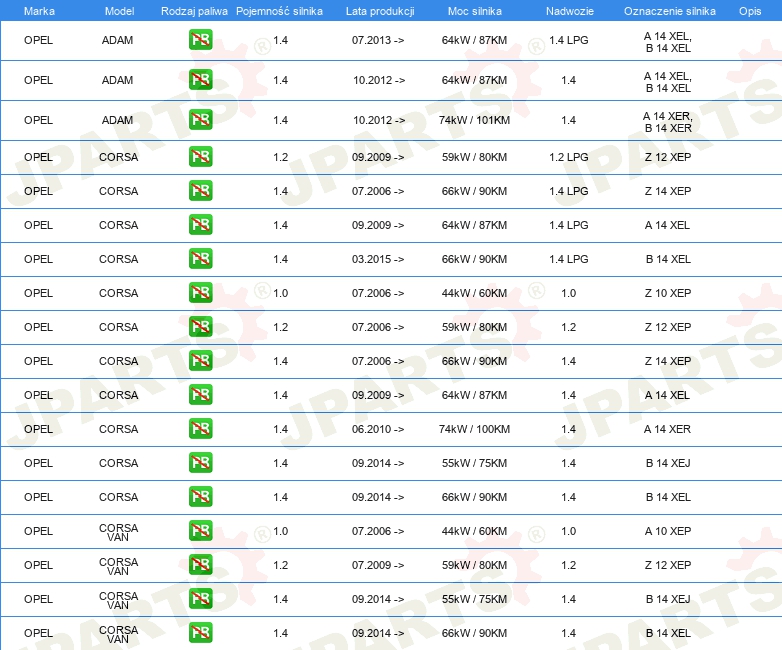Click the B 14 XEJ code in CORSA VAN row
The image size is (782, 650).
click(x=668, y=599)
